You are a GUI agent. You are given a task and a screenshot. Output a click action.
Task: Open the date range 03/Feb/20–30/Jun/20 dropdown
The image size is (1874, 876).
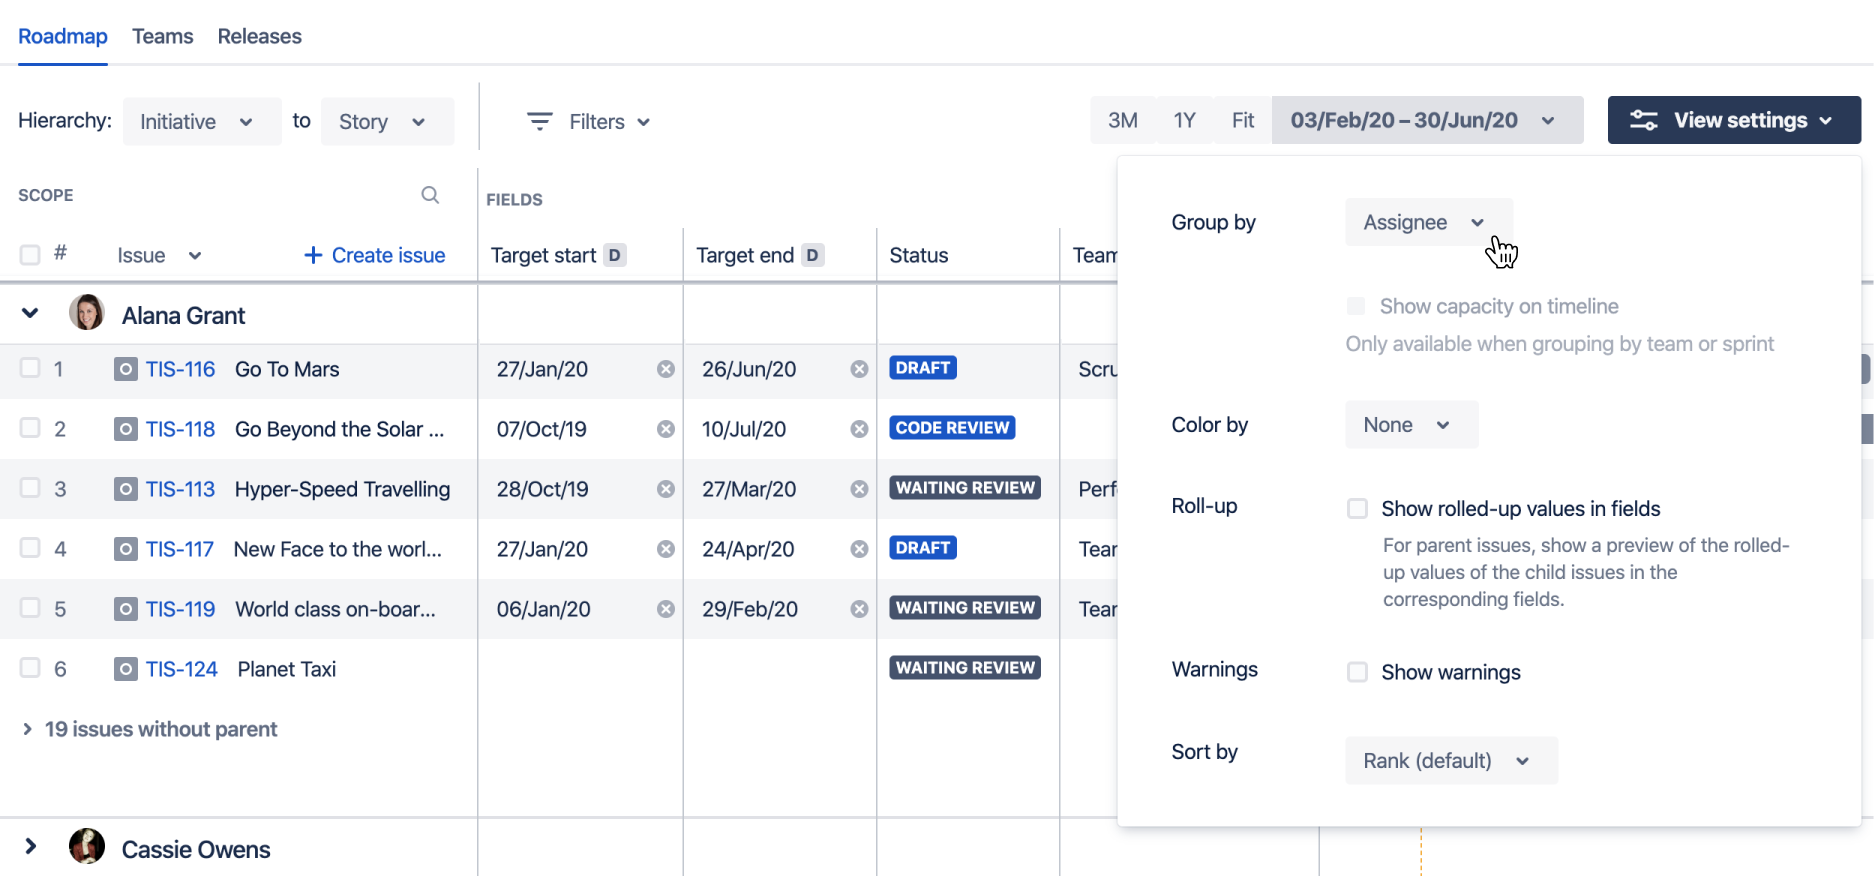(1427, 120)
